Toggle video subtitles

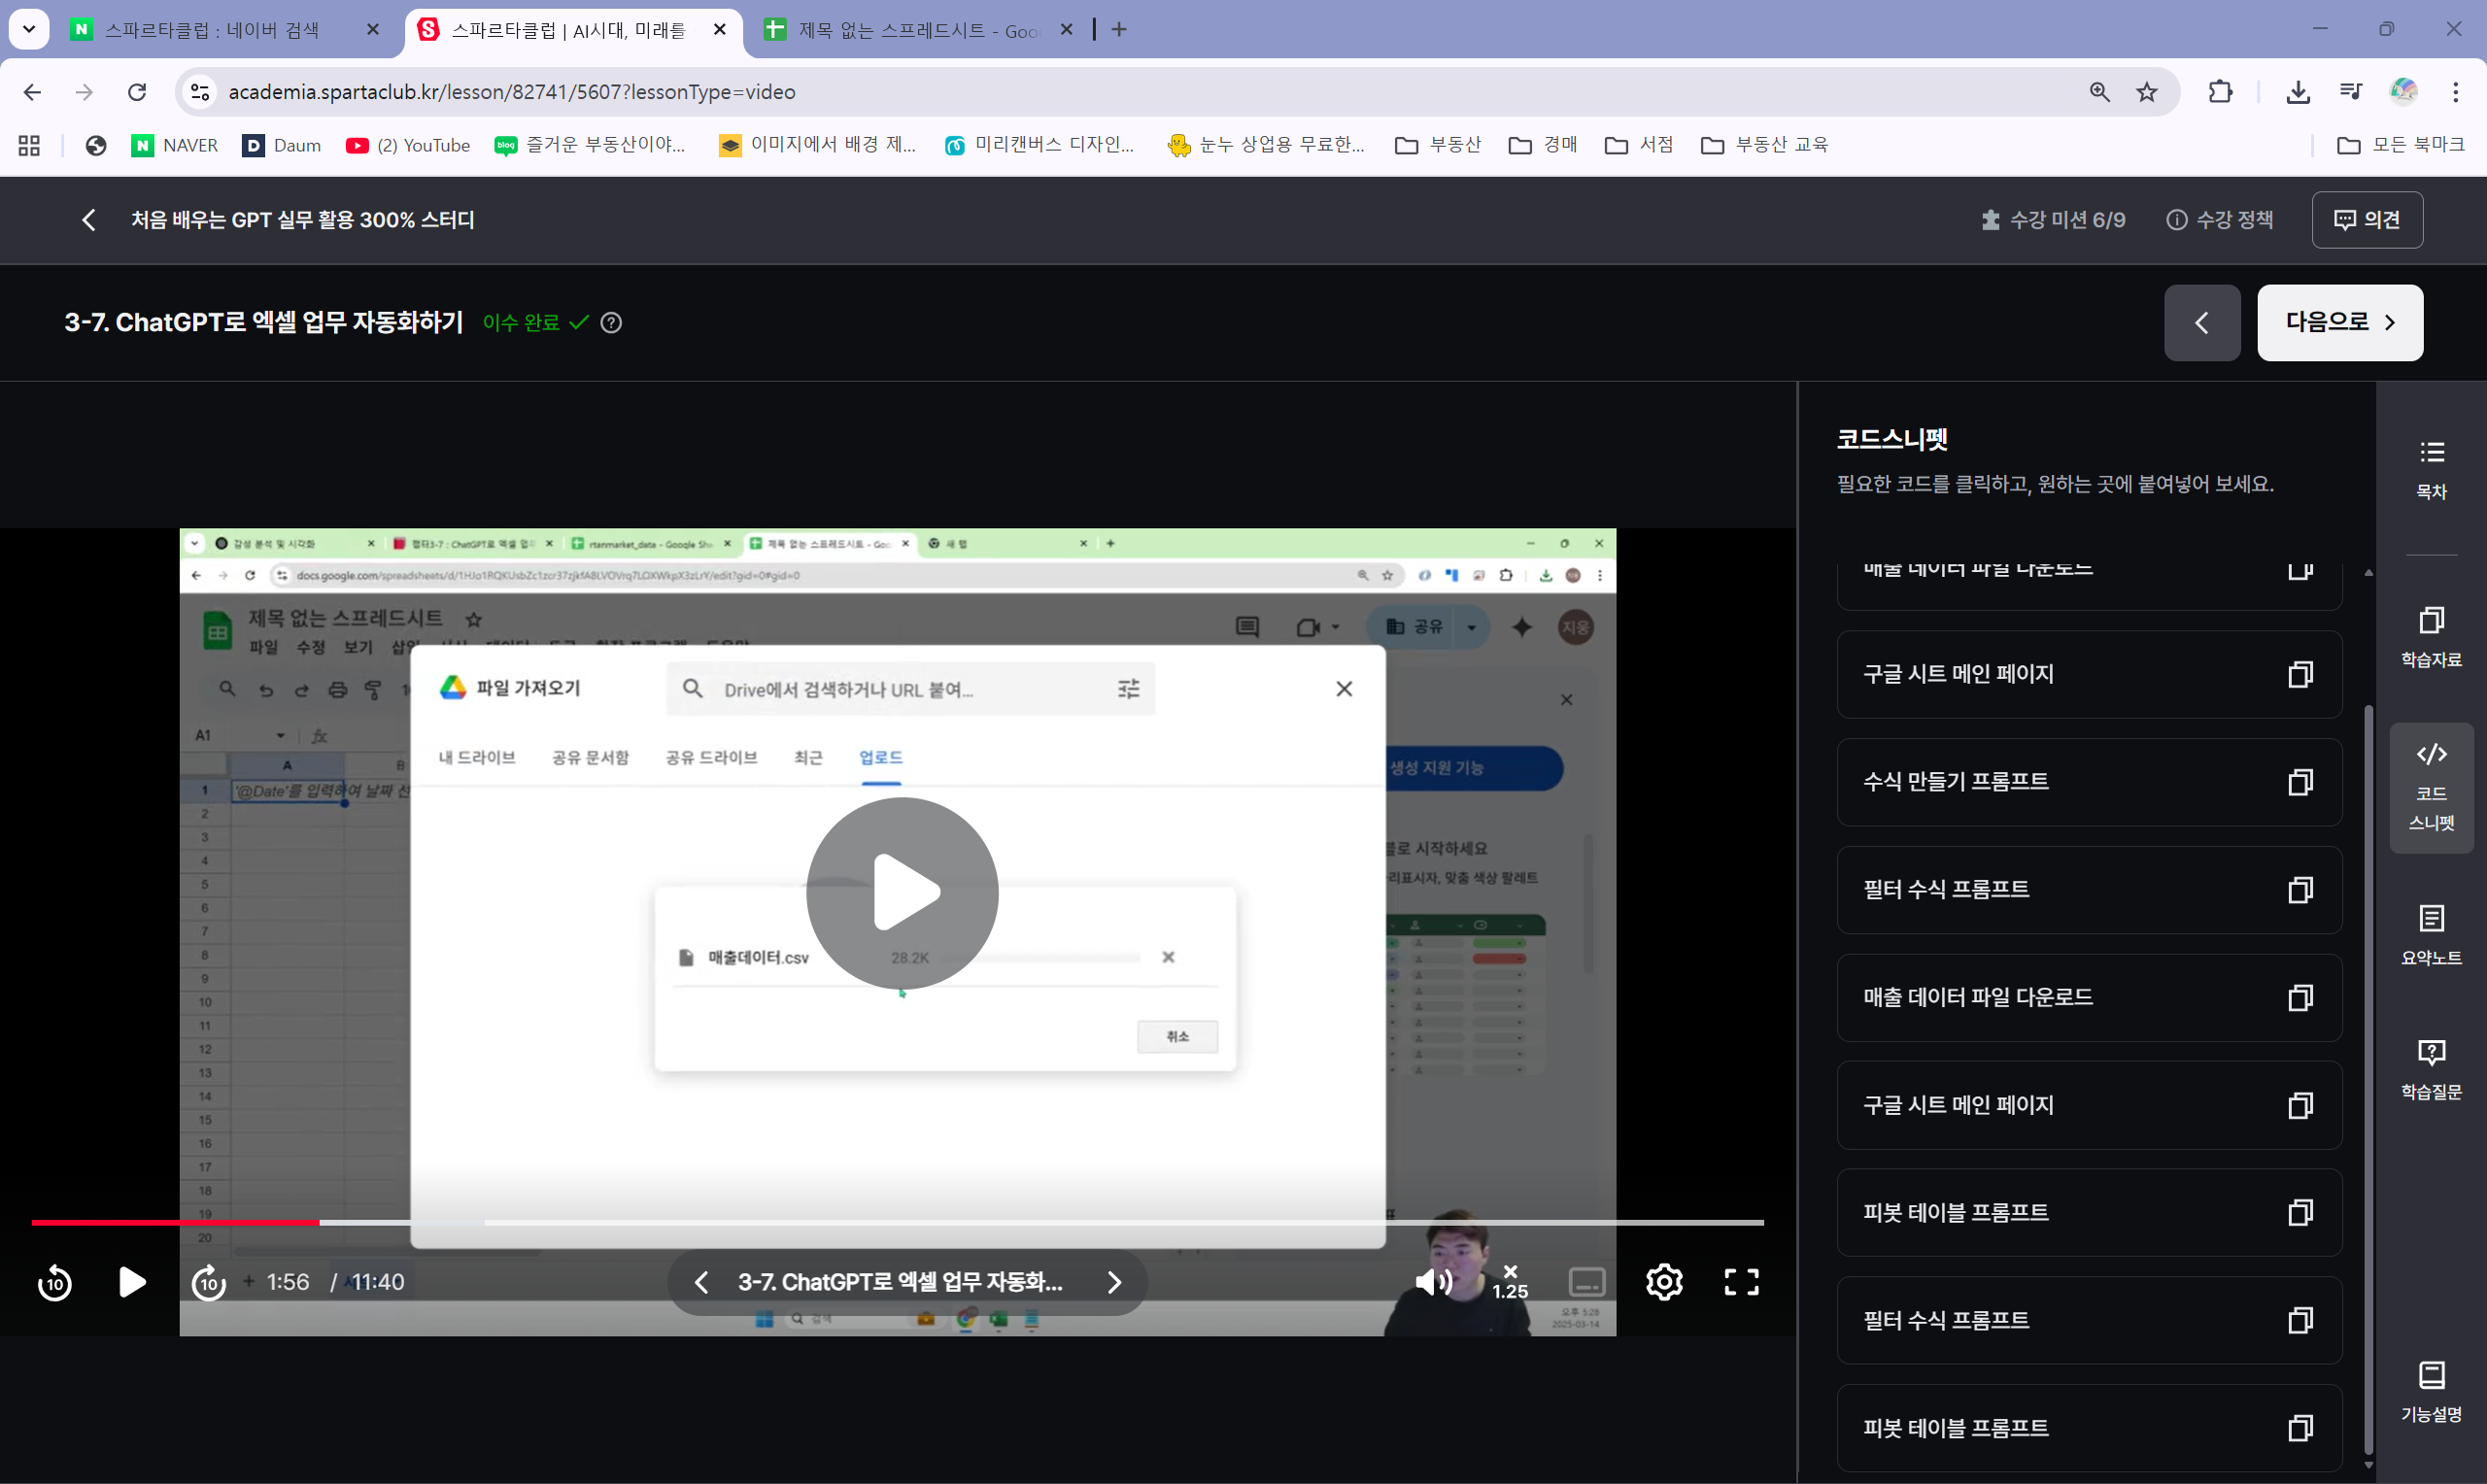[1587, 1282]
